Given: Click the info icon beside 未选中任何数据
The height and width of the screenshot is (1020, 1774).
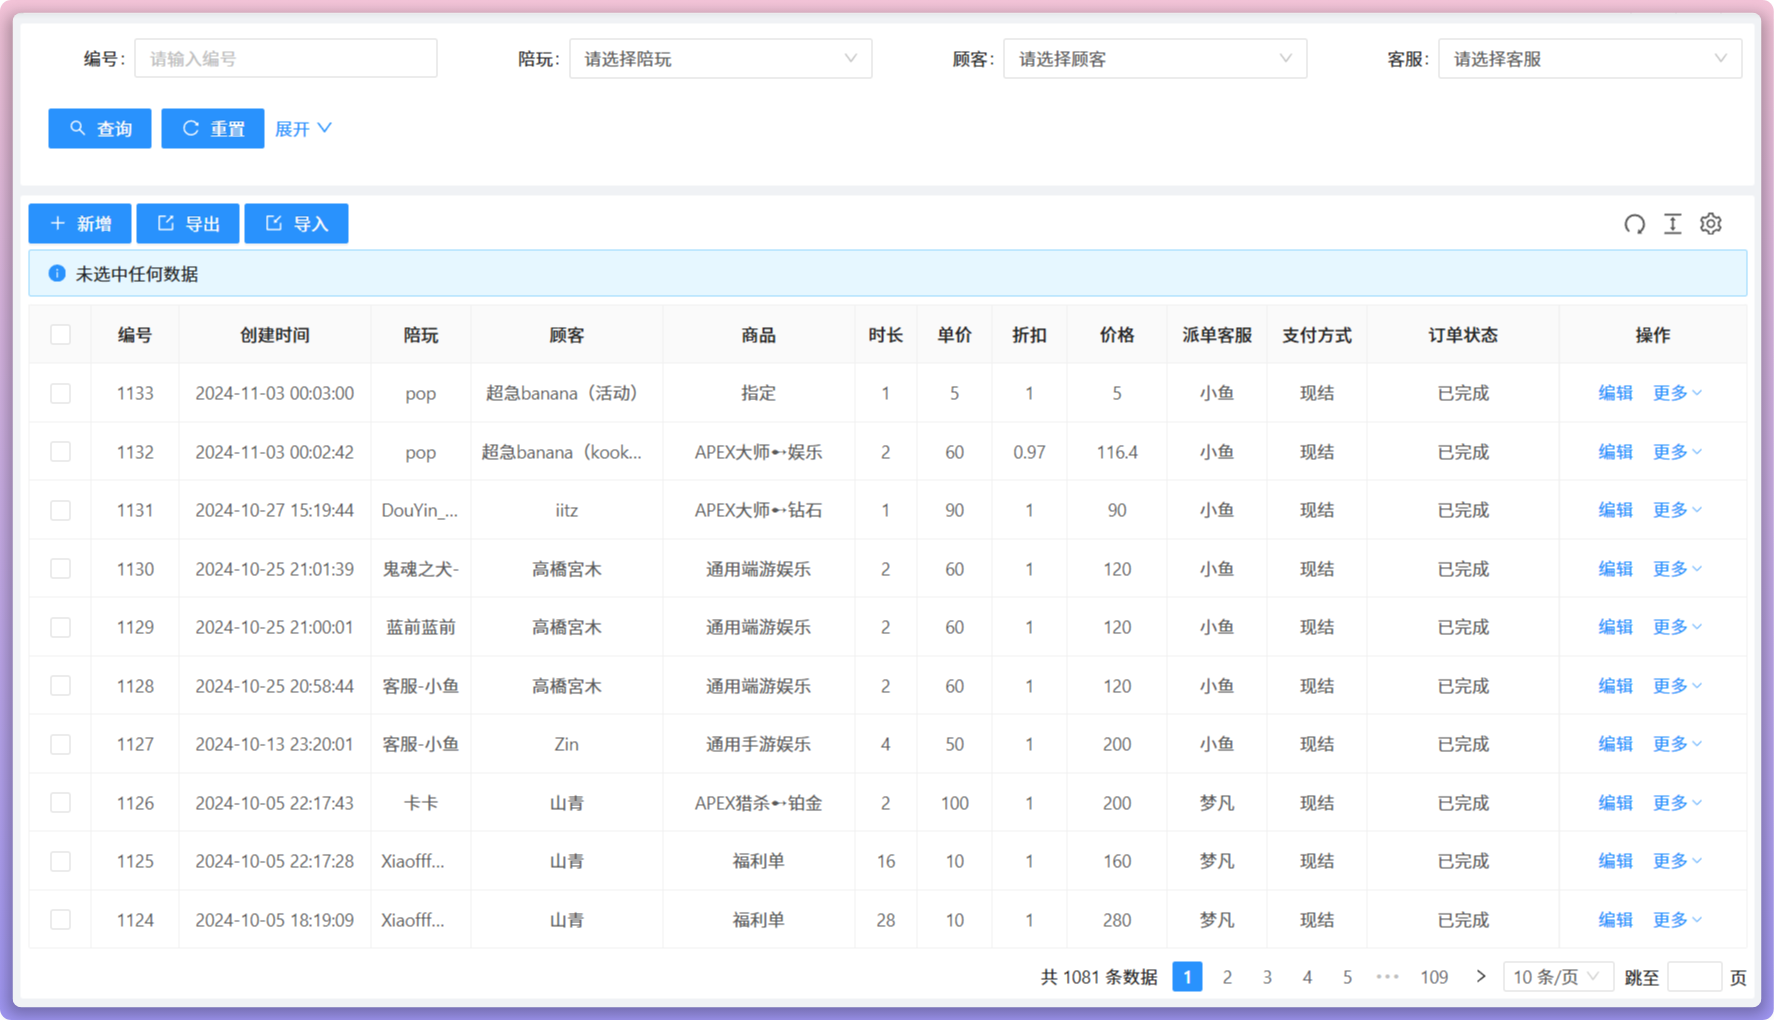Looking at the screenshot, I should [57, 273].
